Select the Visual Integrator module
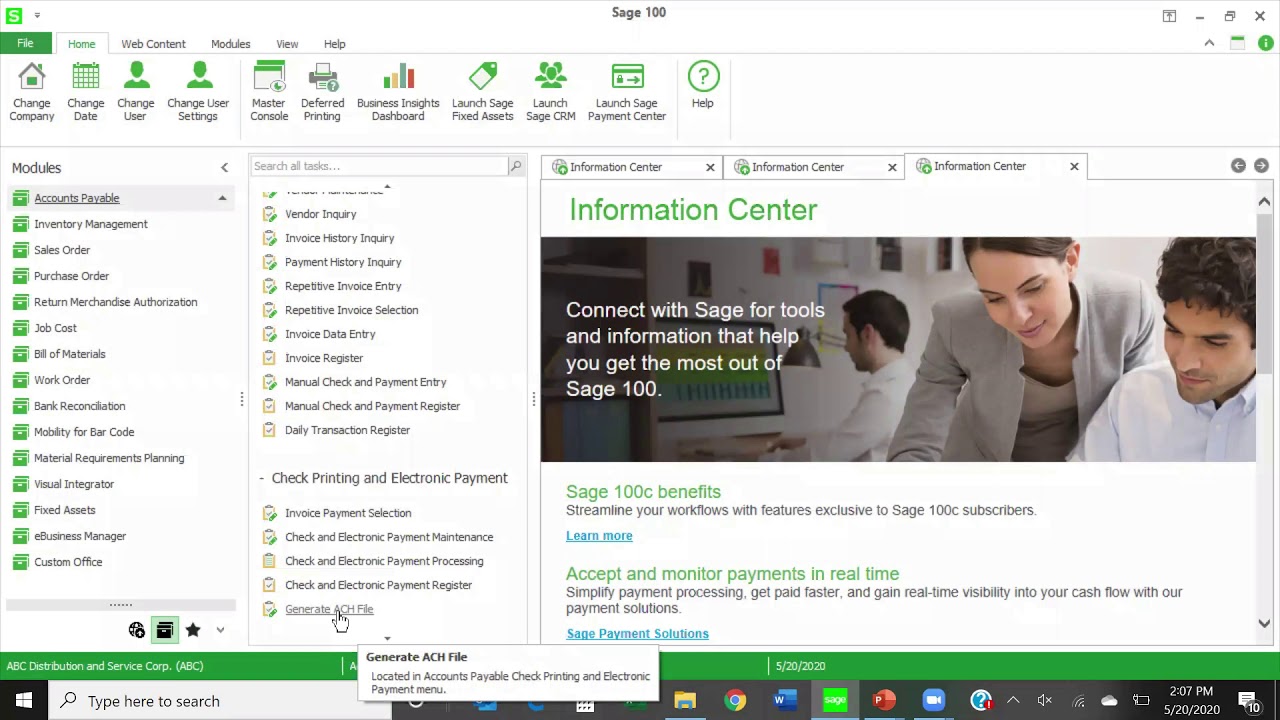Image resolution: width=1280 pixels, height=720 pixels. coord(74,484)
